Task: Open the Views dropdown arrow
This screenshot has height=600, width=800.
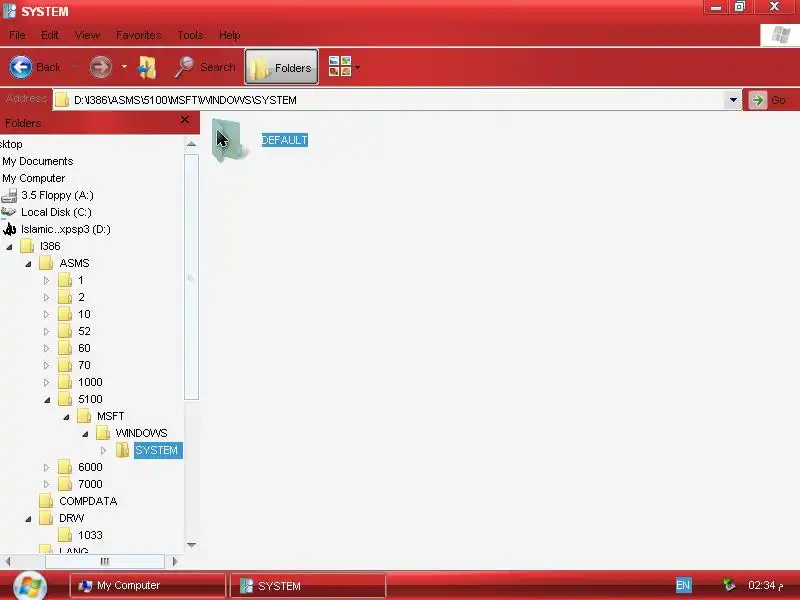Action: (x=357, y=67)
